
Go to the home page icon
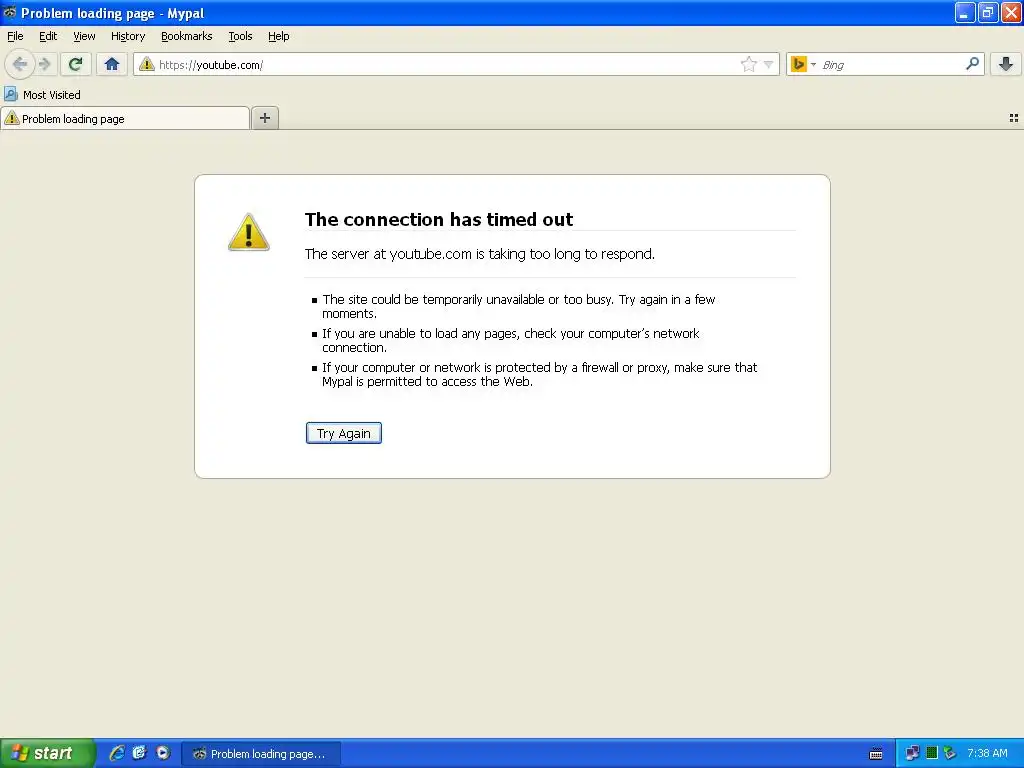click(112, 64)
